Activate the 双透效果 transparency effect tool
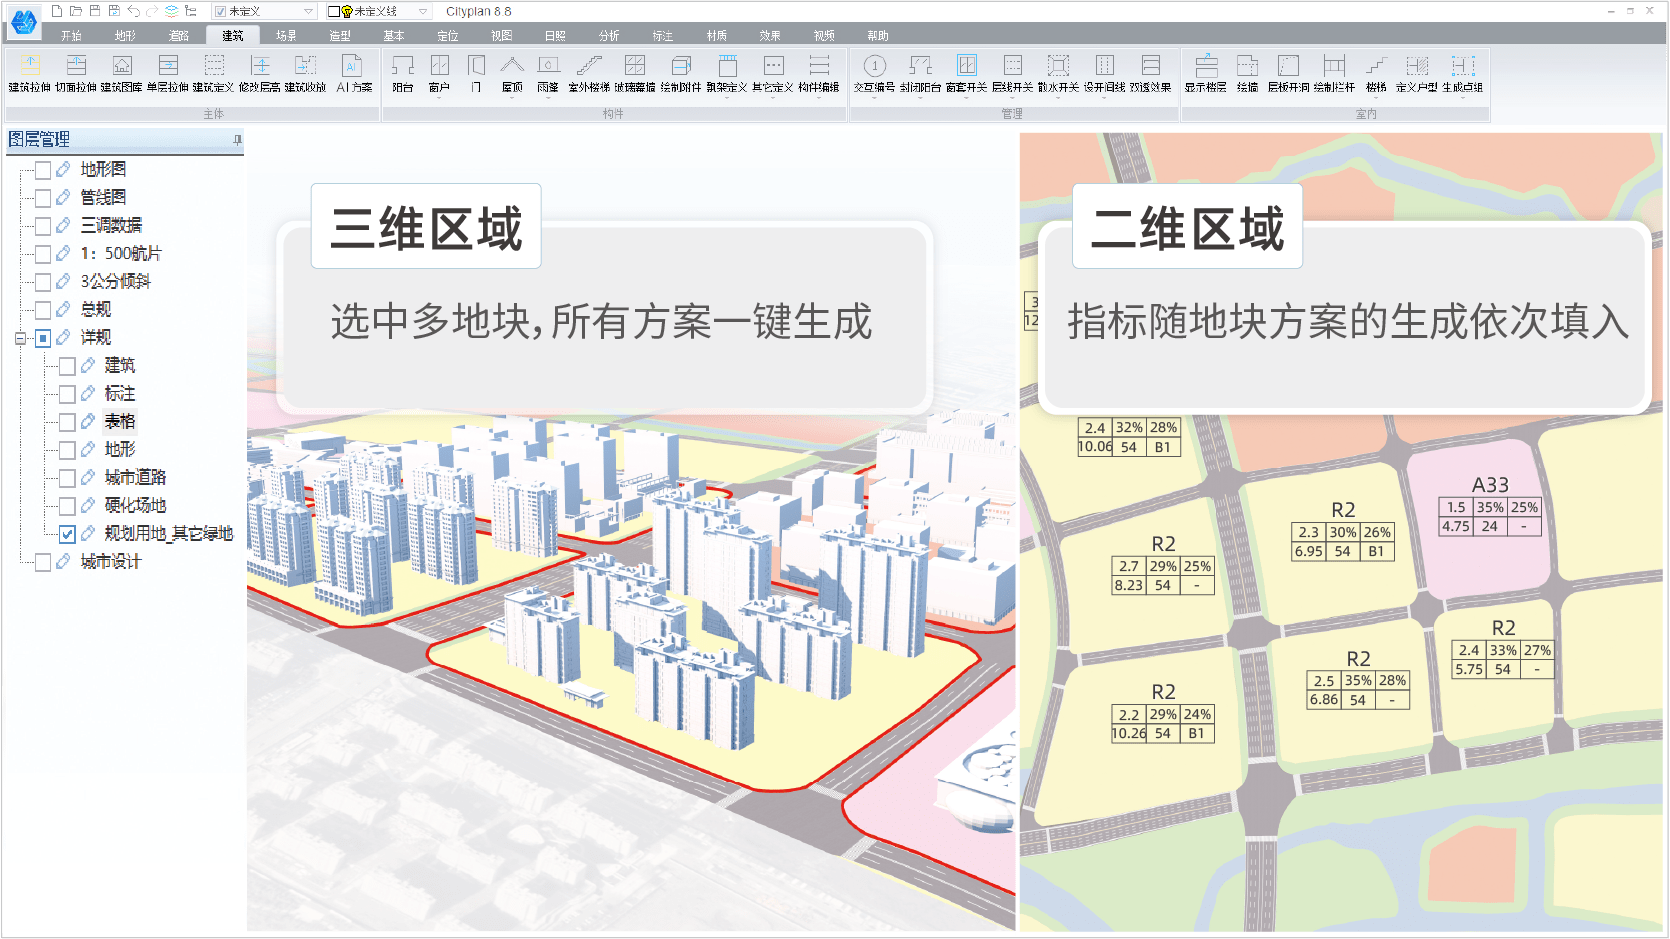 point(1151,73)
